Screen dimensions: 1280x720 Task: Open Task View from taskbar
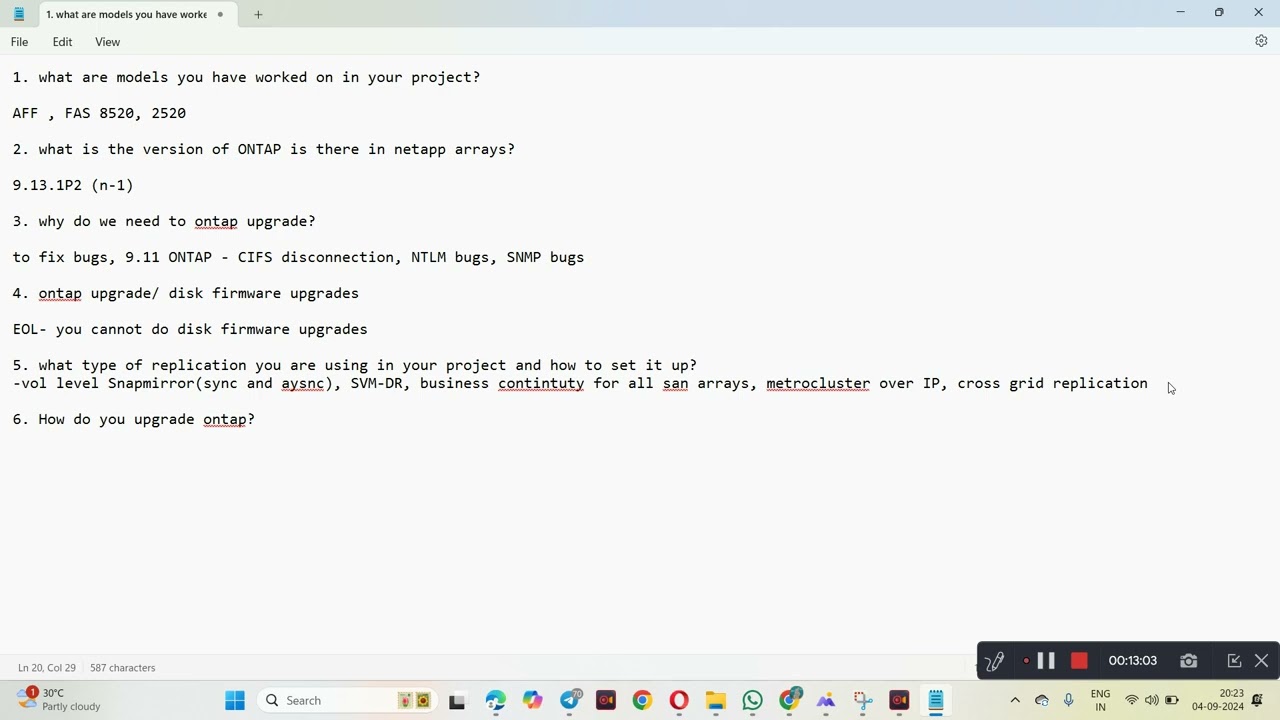coord(457,700)
